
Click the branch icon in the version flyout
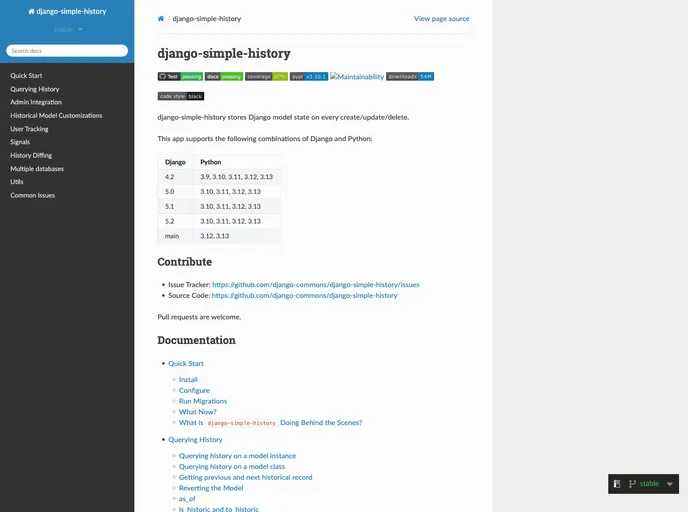[x=632, y=484]
